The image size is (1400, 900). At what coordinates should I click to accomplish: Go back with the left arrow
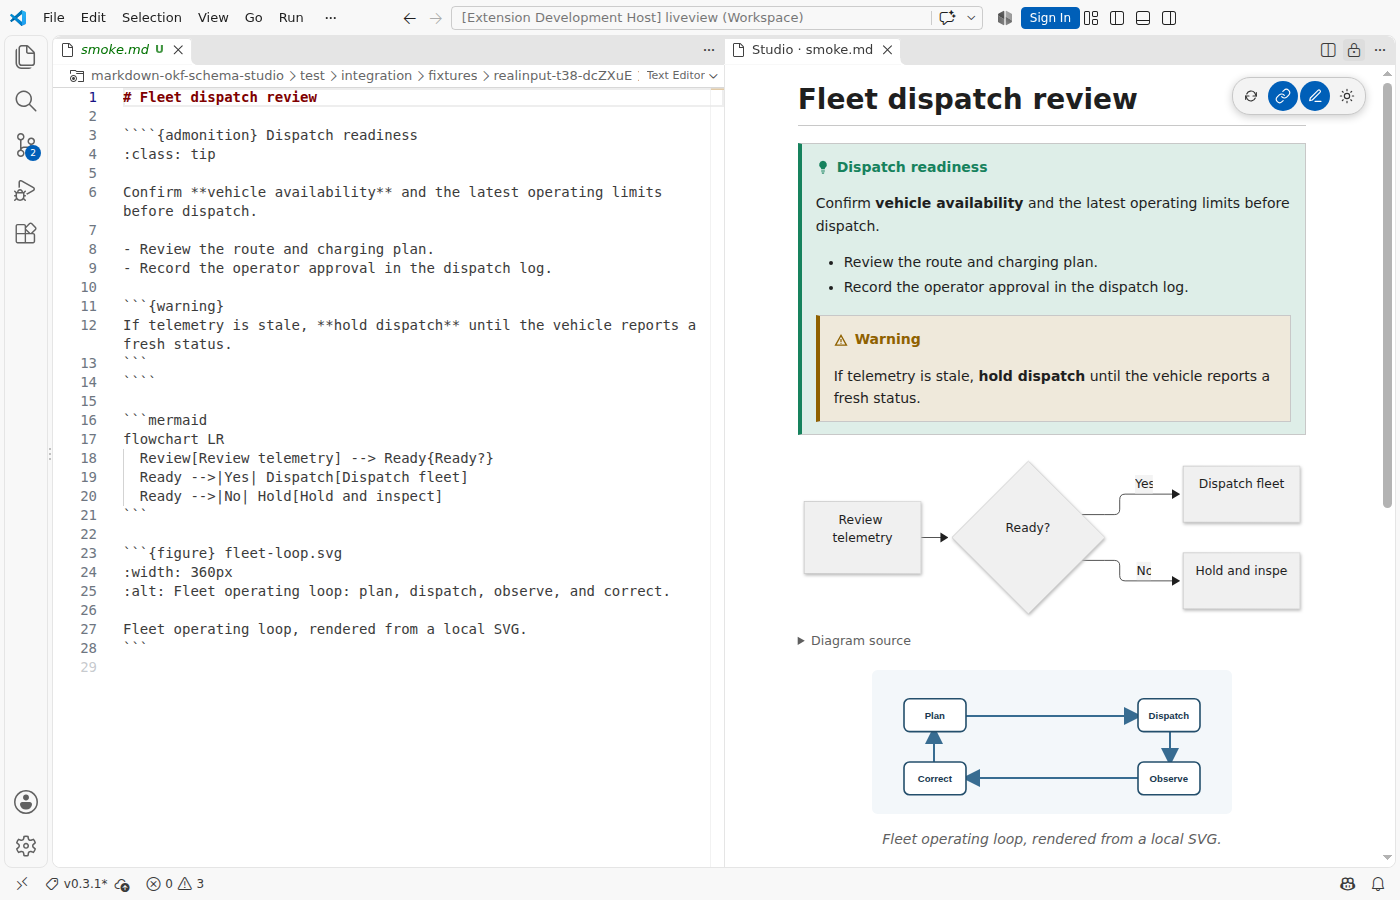coord(410,18)
